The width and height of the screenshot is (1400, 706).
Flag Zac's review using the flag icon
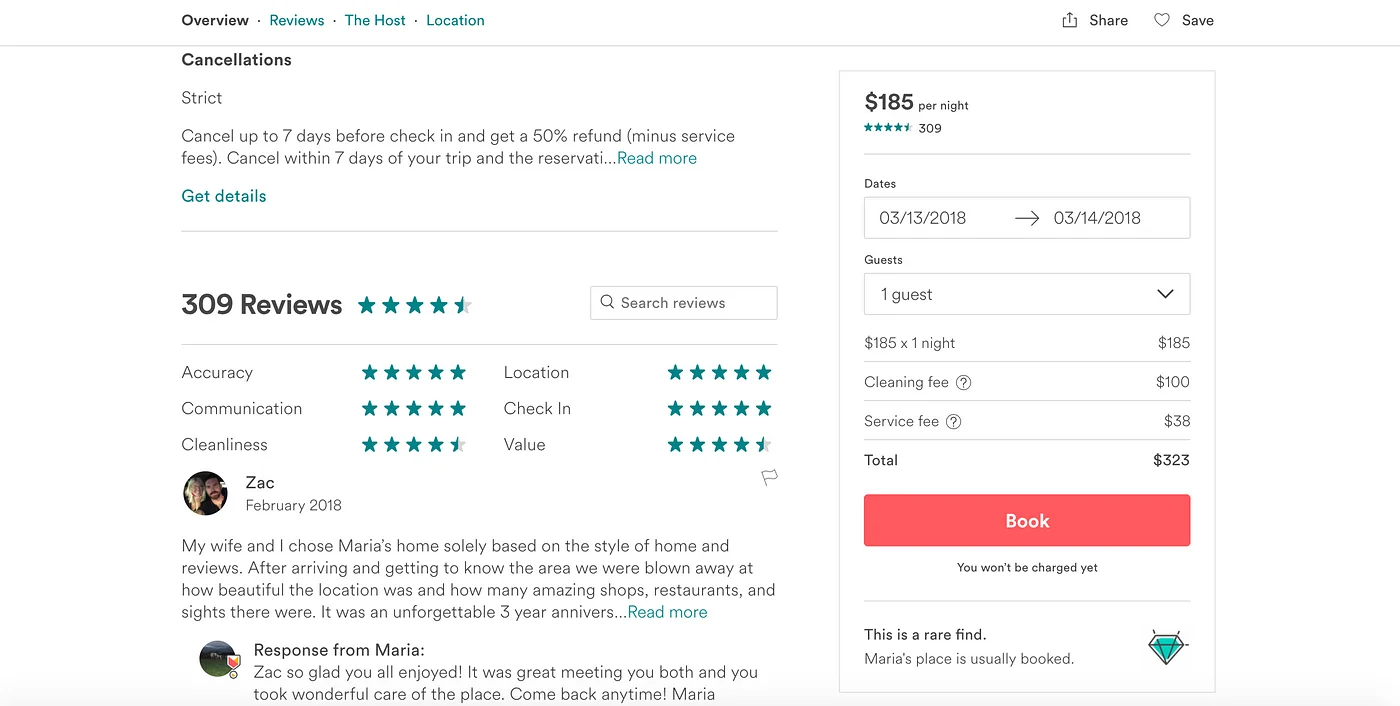click(769, 478)
